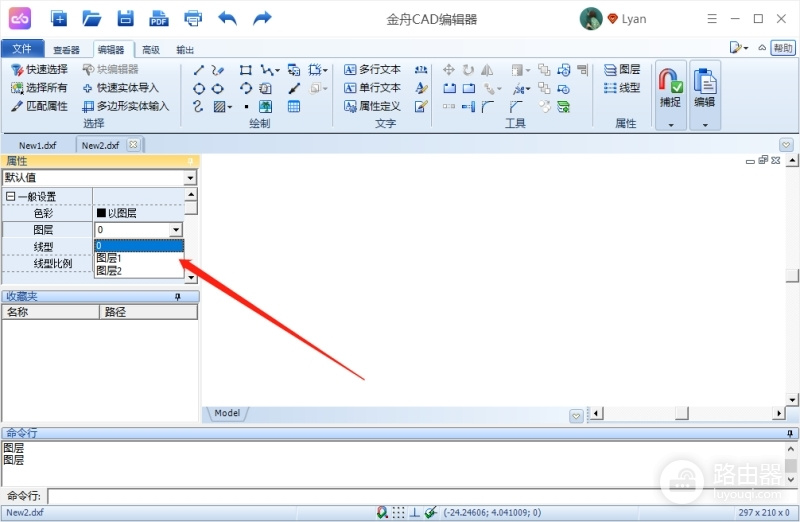Image resolution: width=800 pixels, height=522 pixels.
Task: Click the 快速选择 button
Action: tap(40, 69)
